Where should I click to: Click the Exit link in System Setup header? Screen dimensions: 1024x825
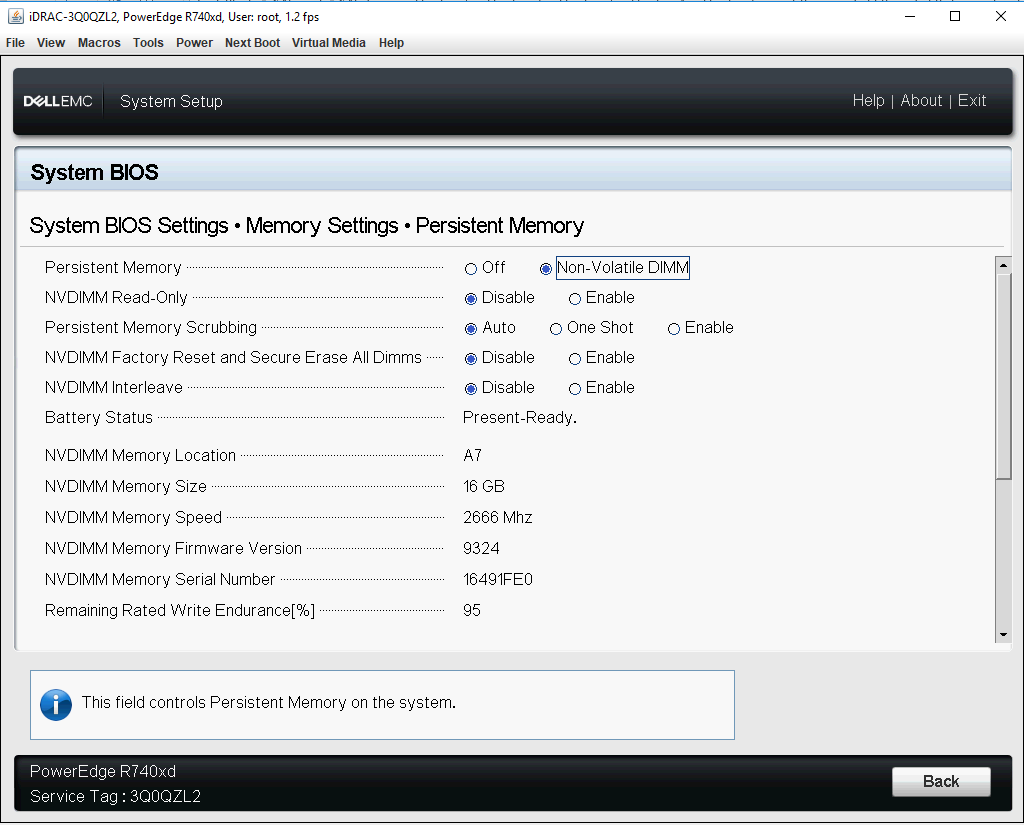[971, 101]
